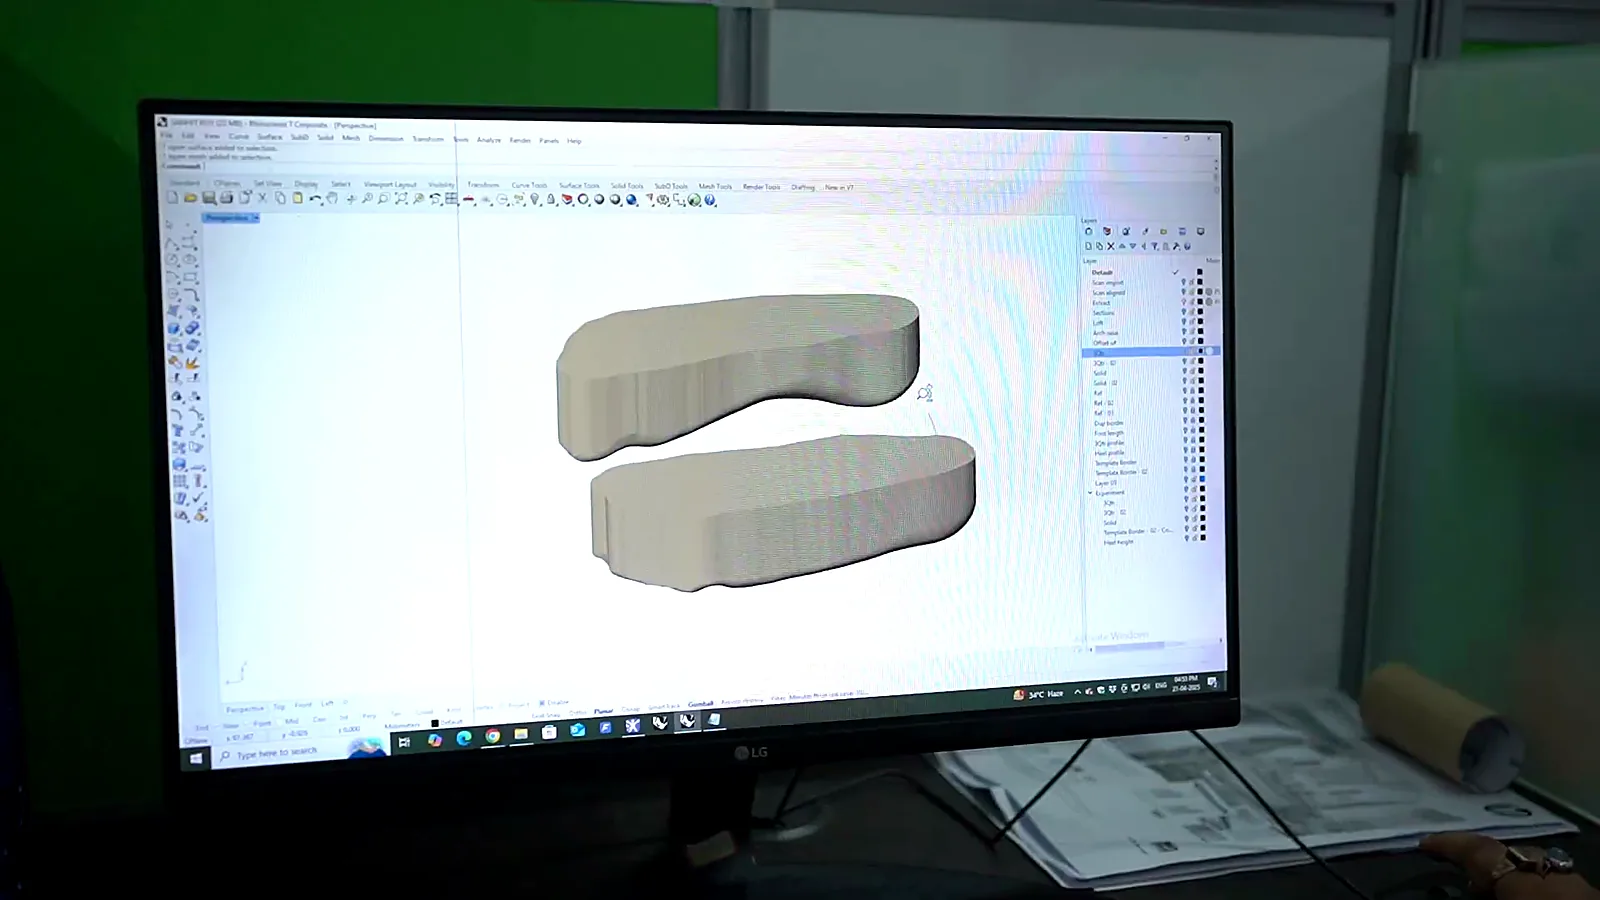Click the Default layer color swatch
This screenshot has width=1600, height=900.
coord(1200,272)
